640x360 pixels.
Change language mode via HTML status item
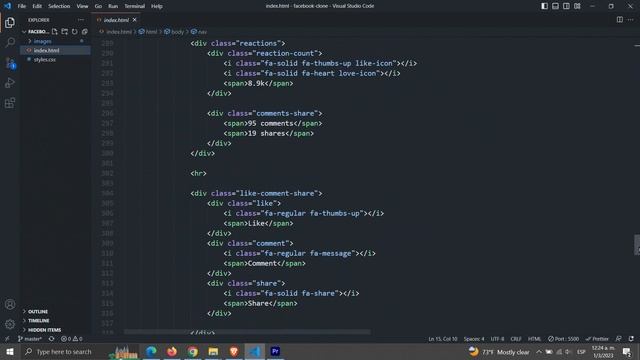point(534,339)
